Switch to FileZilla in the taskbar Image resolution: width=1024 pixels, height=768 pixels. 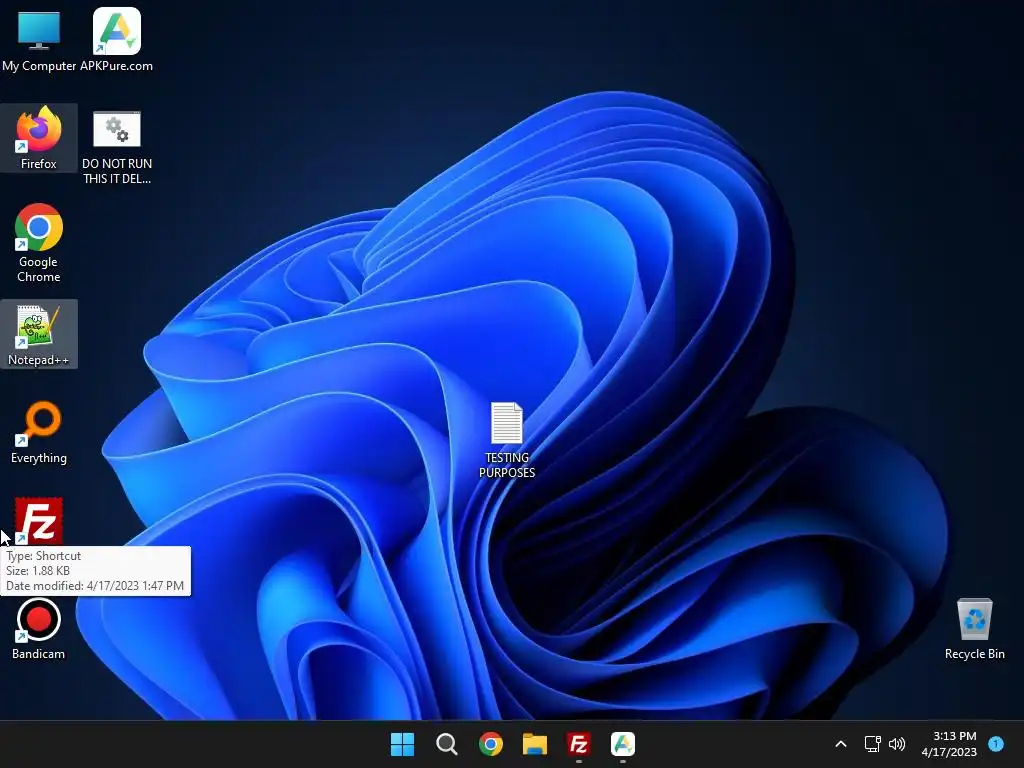pos(579,744)
